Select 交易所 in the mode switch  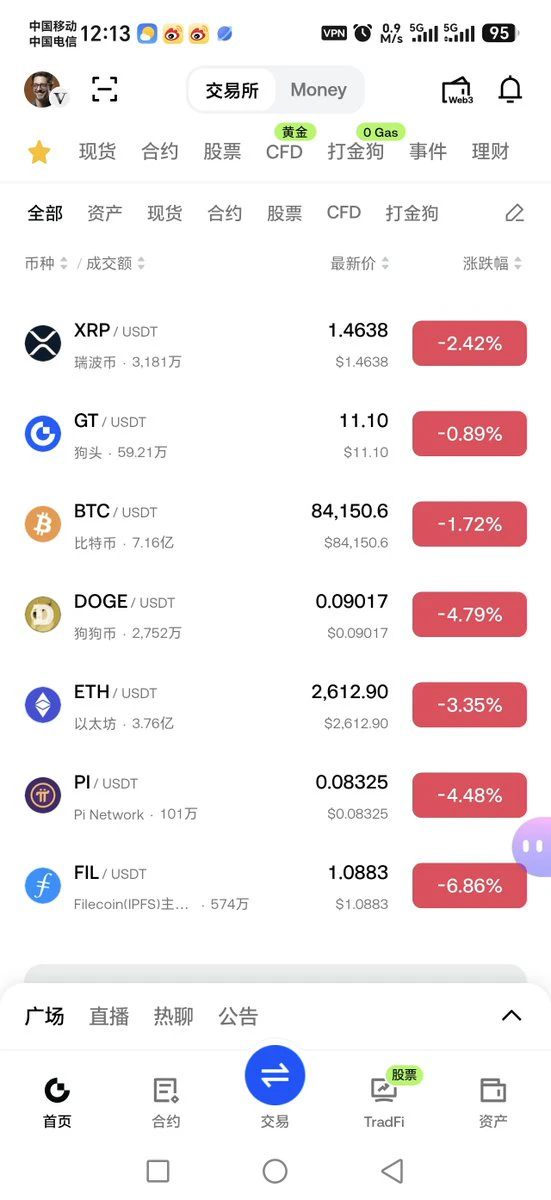coord(232,90)
